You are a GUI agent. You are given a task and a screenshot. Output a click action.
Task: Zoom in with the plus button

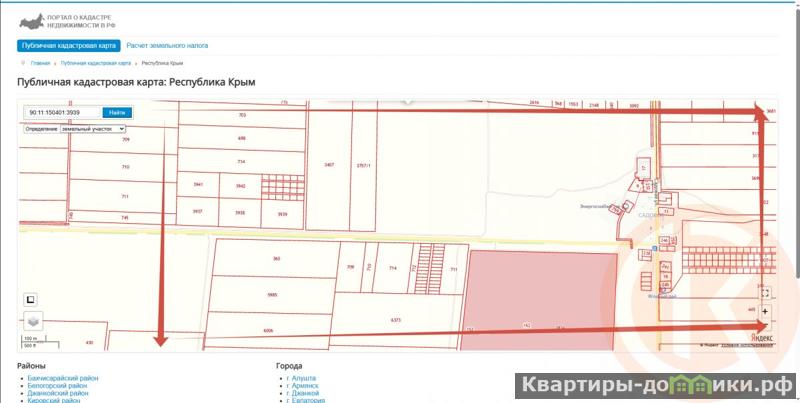[765, 311]
